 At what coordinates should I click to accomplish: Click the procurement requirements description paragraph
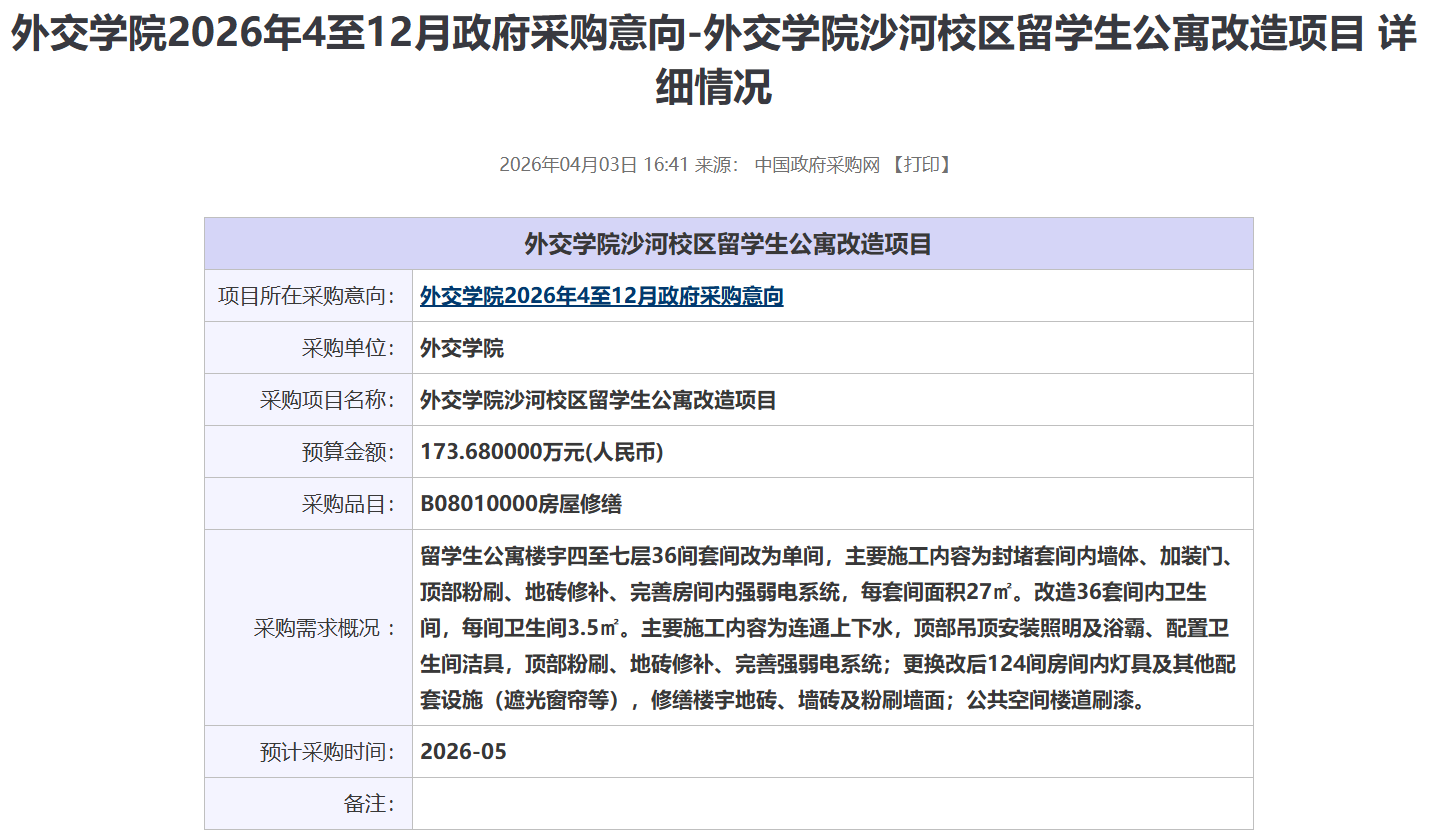pos(828,628)
